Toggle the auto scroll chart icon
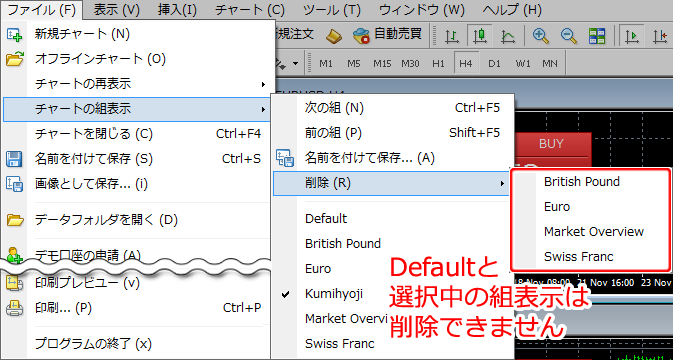673x360 pixels. point(631,36)
